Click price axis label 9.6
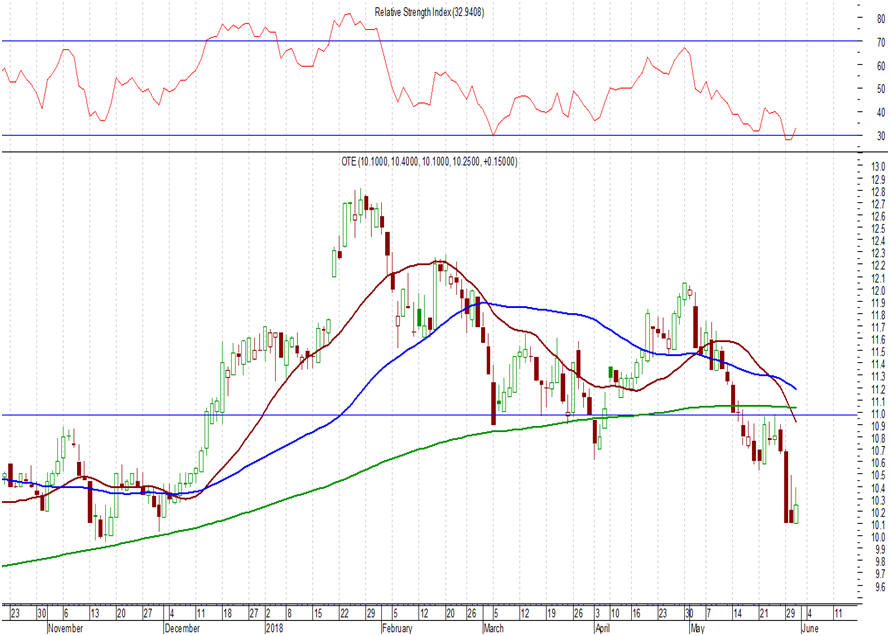The width and height of the screenshot is (890, 636). click(880, 587)
